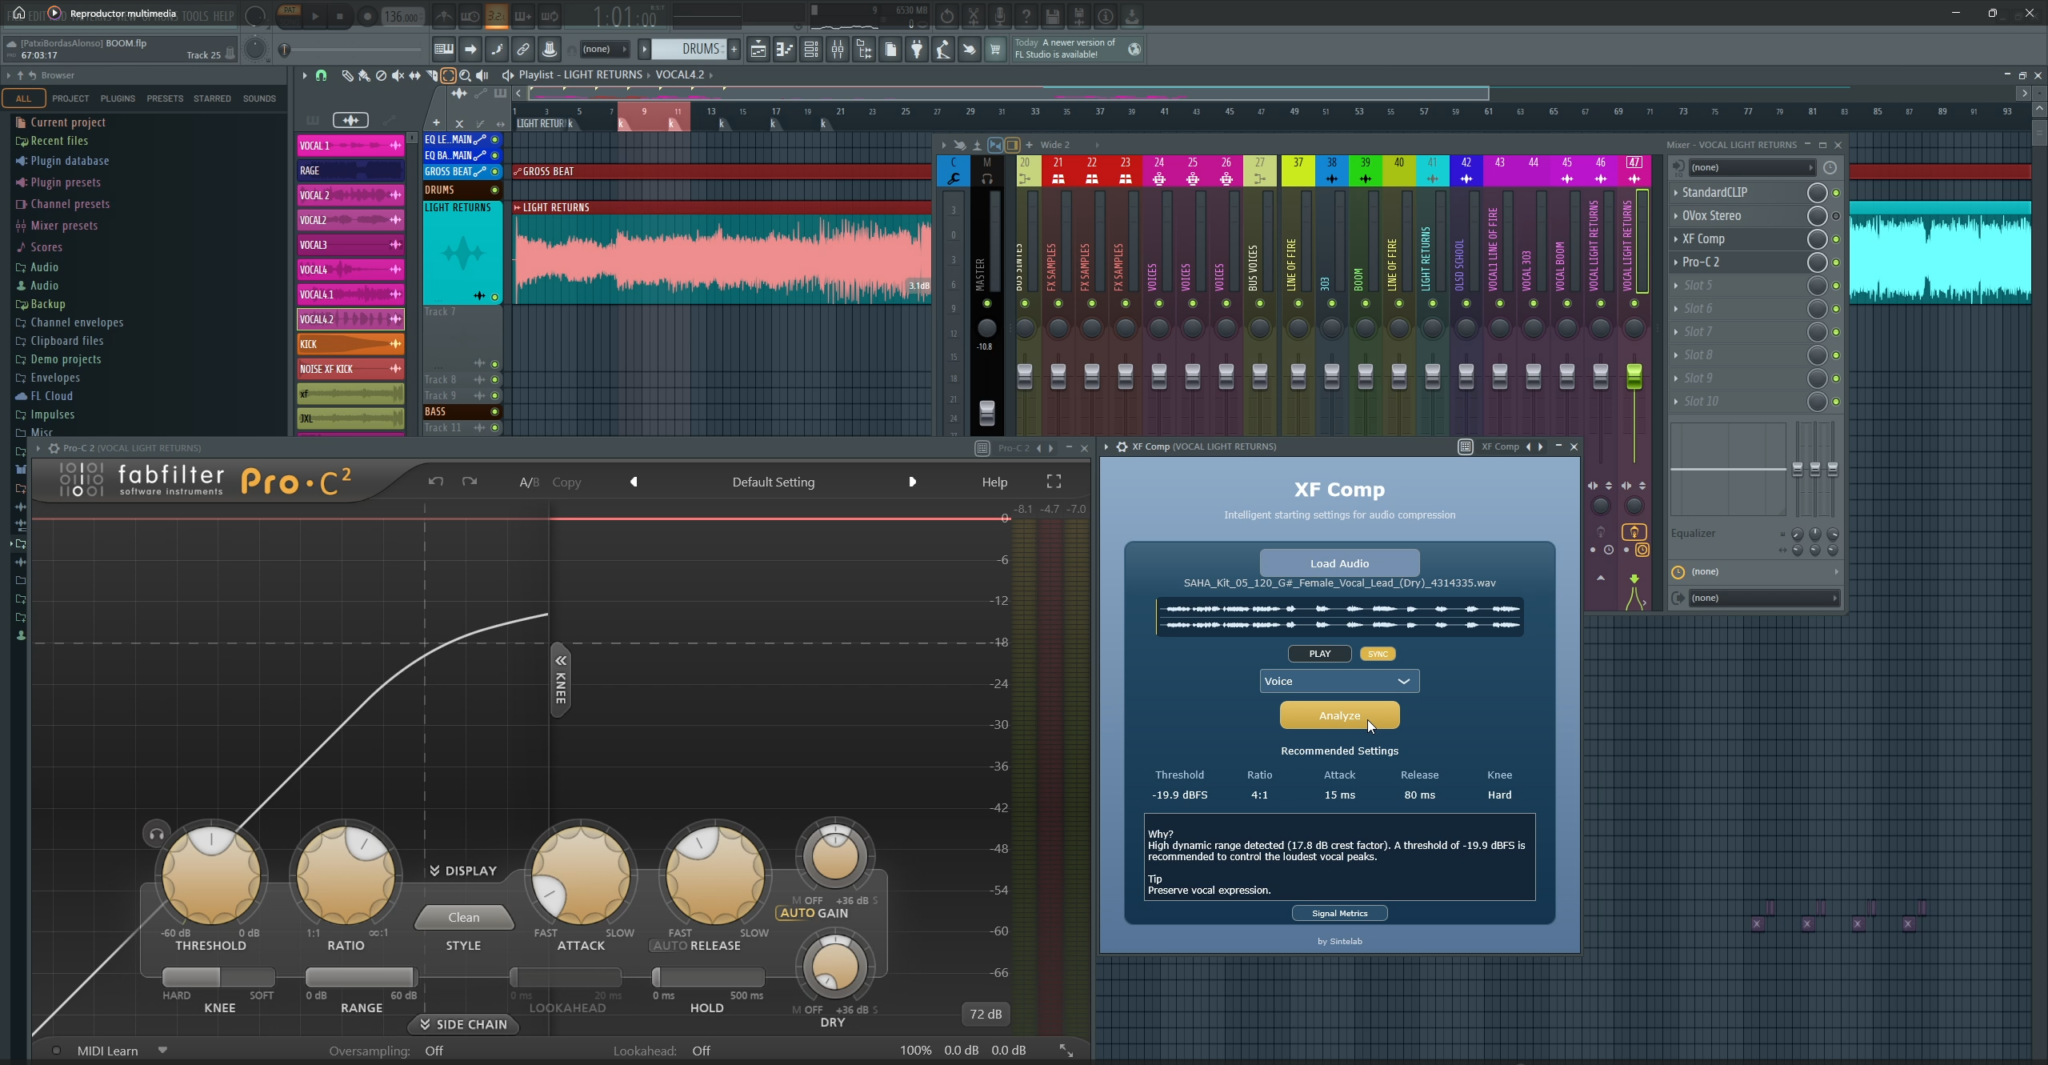Click the shopping cart content library icon
Image resolution: width=2048 pixels, height=1065 pixels.
coord(995,49)
